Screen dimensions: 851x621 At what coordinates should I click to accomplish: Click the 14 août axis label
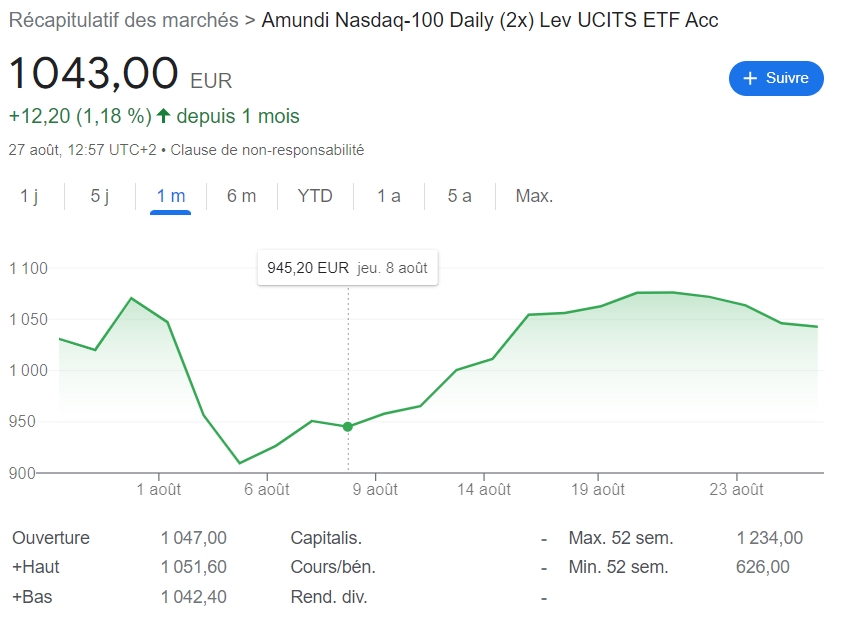pos(484,490)
